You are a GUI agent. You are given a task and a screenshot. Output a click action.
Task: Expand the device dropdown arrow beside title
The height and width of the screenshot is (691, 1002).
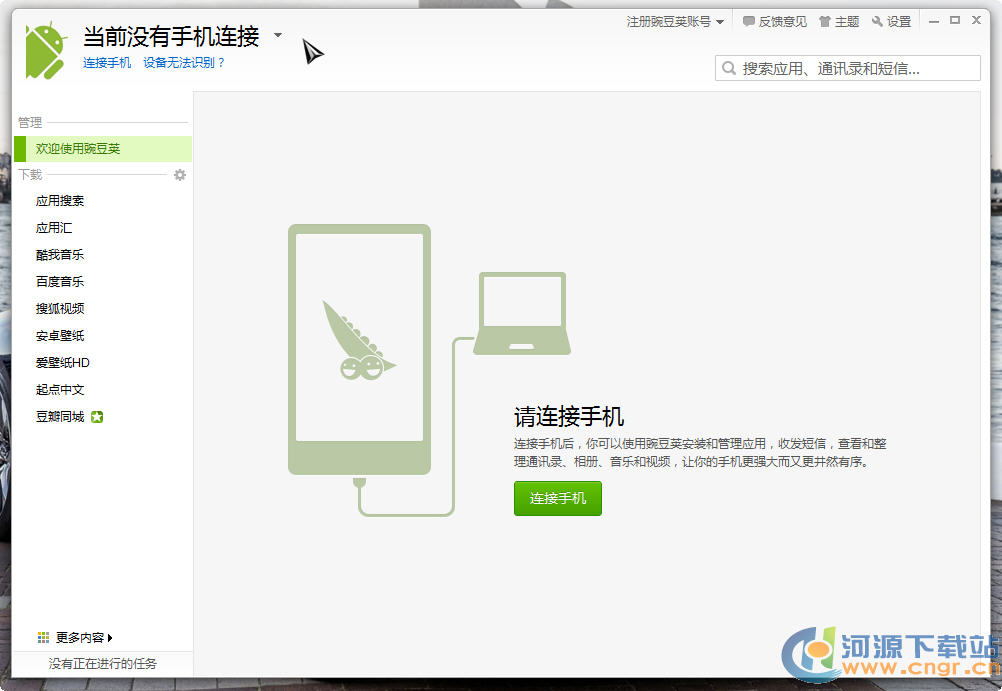(x=278, y=35)
